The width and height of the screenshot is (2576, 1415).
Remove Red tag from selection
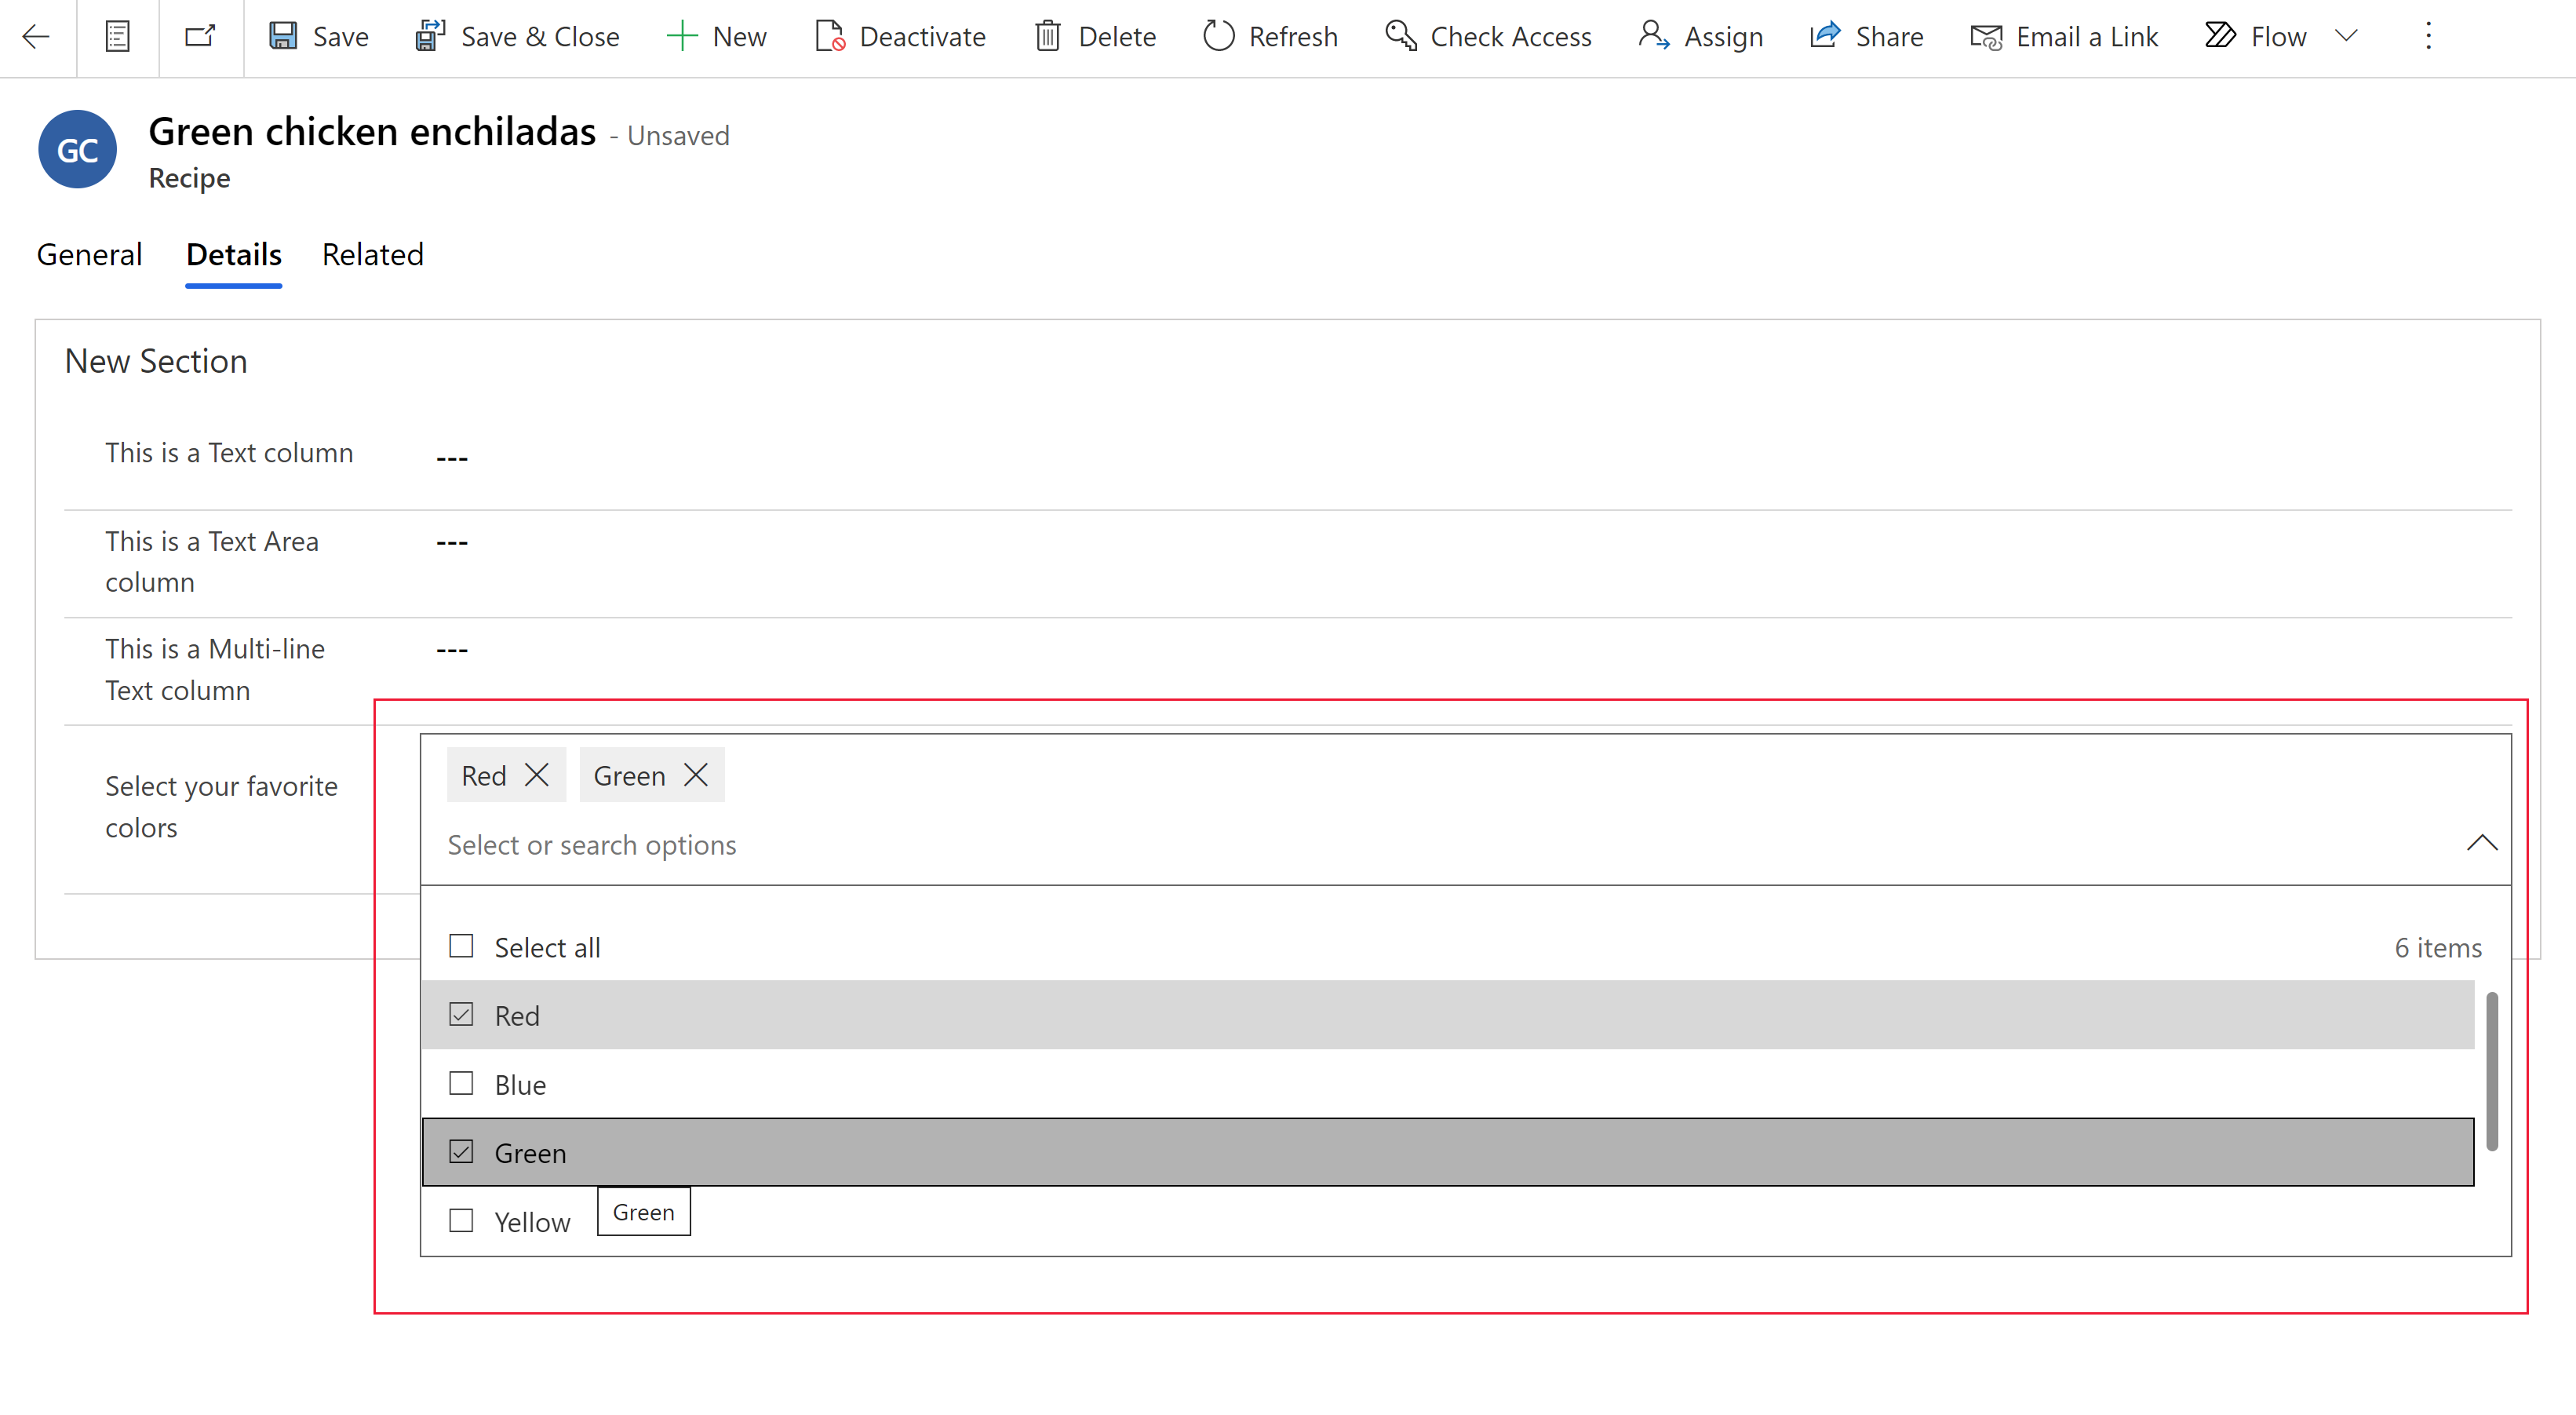[538, 775]
